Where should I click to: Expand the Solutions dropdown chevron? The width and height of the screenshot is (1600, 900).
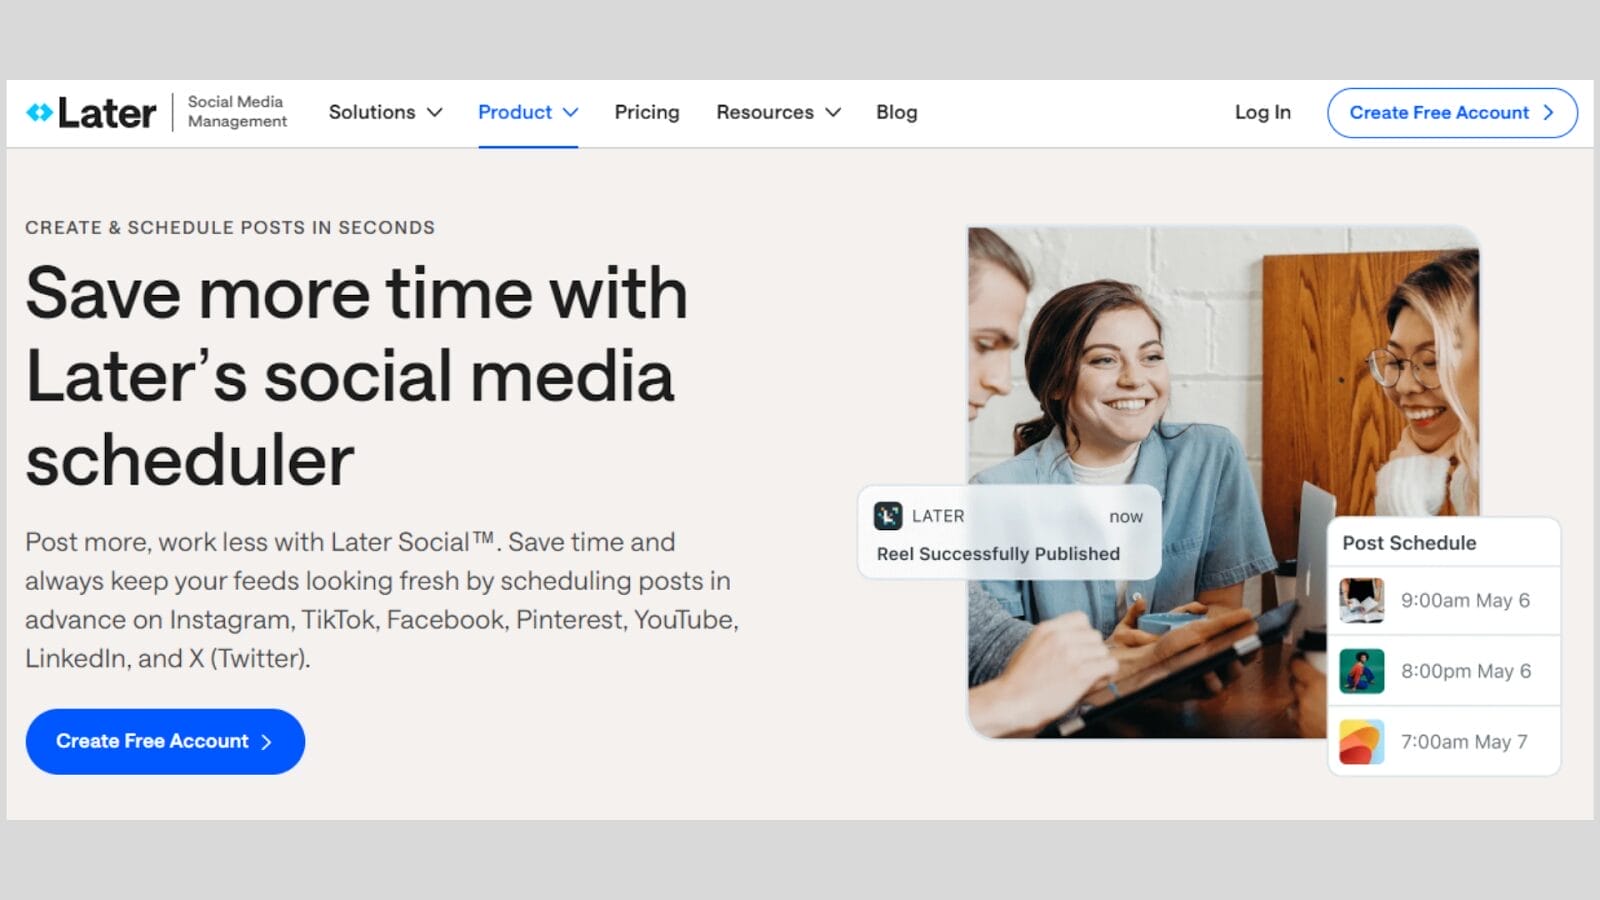pyautogui.click(x=434, y=113)
